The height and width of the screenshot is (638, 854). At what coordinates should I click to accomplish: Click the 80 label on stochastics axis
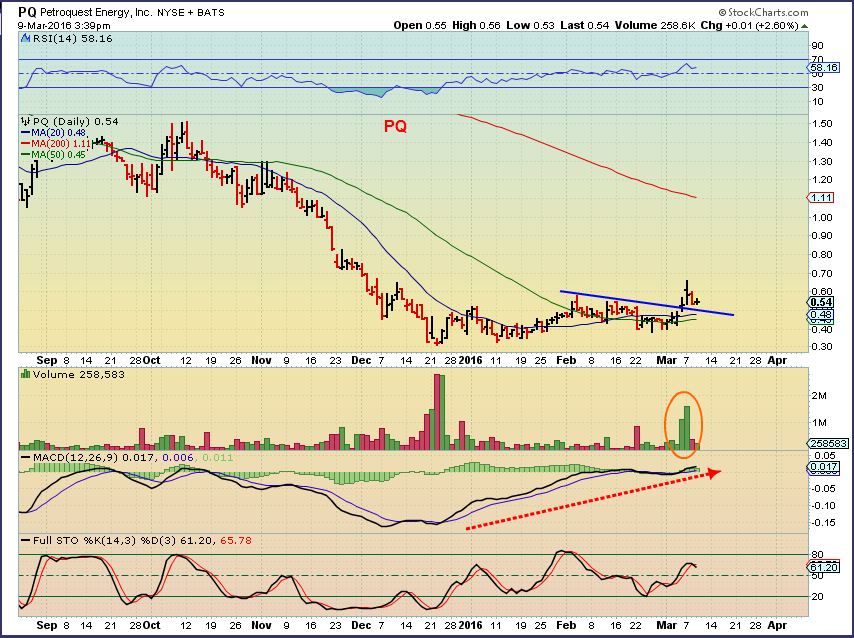tap(817, 555)
